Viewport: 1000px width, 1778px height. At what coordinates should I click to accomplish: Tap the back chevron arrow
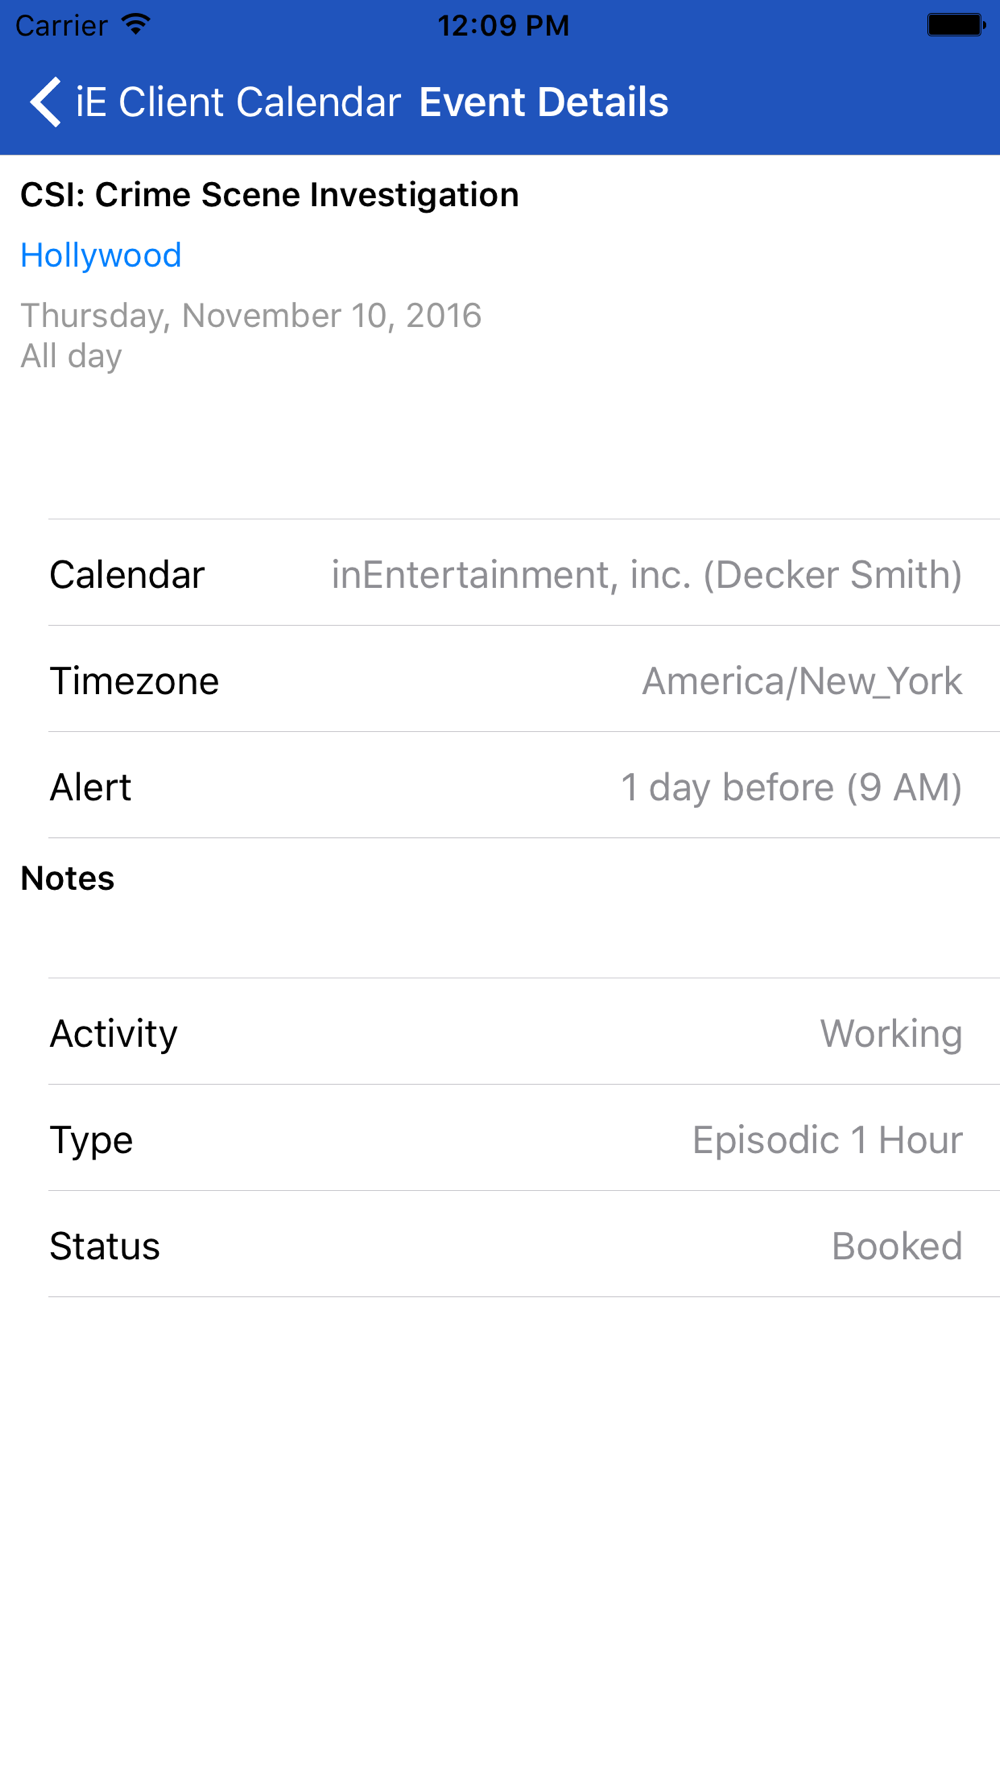45,102
